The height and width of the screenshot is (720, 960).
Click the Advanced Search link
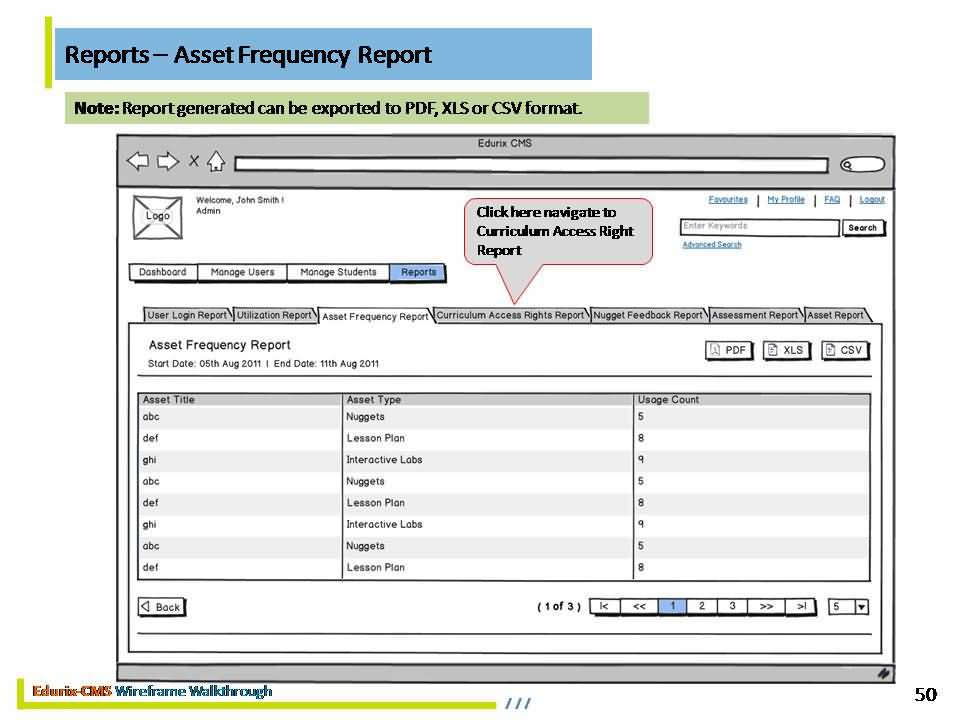point(712,244)
